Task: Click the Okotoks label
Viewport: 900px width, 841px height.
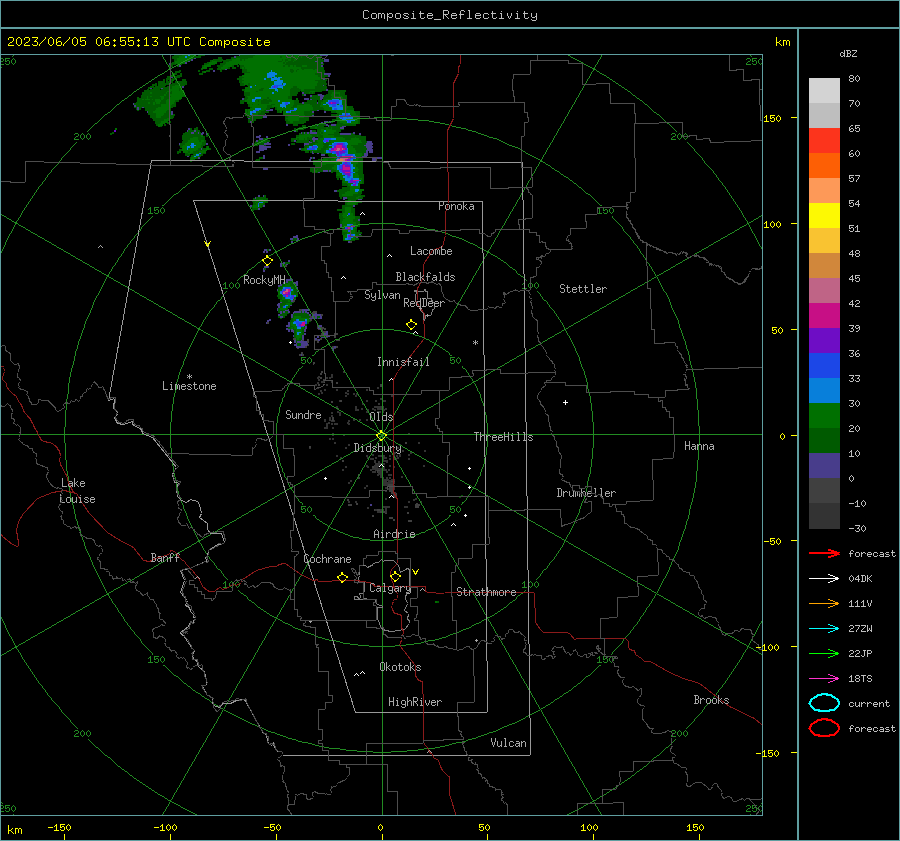Action: pyautogui.click(x=400, y=667)
